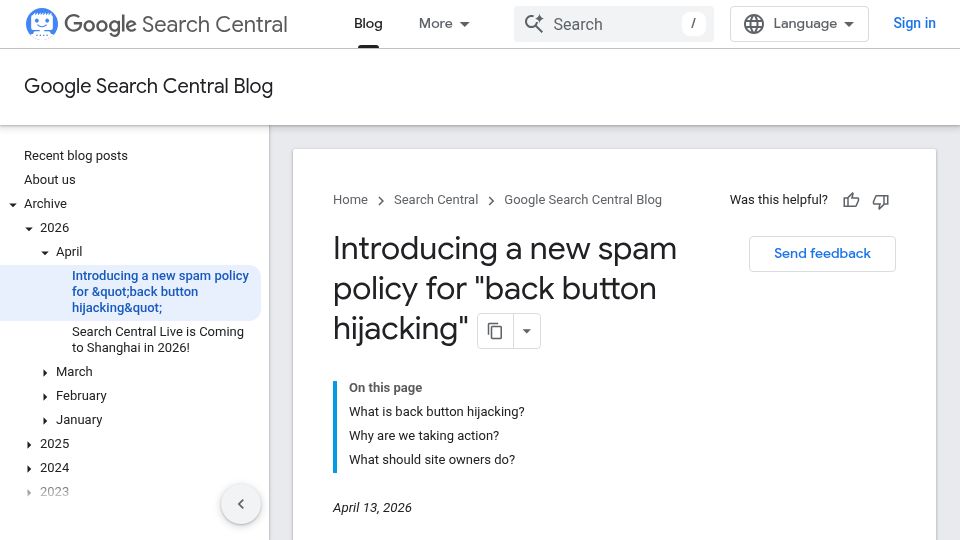
Task: Open About us page
Action: click(x=50, y=179)
